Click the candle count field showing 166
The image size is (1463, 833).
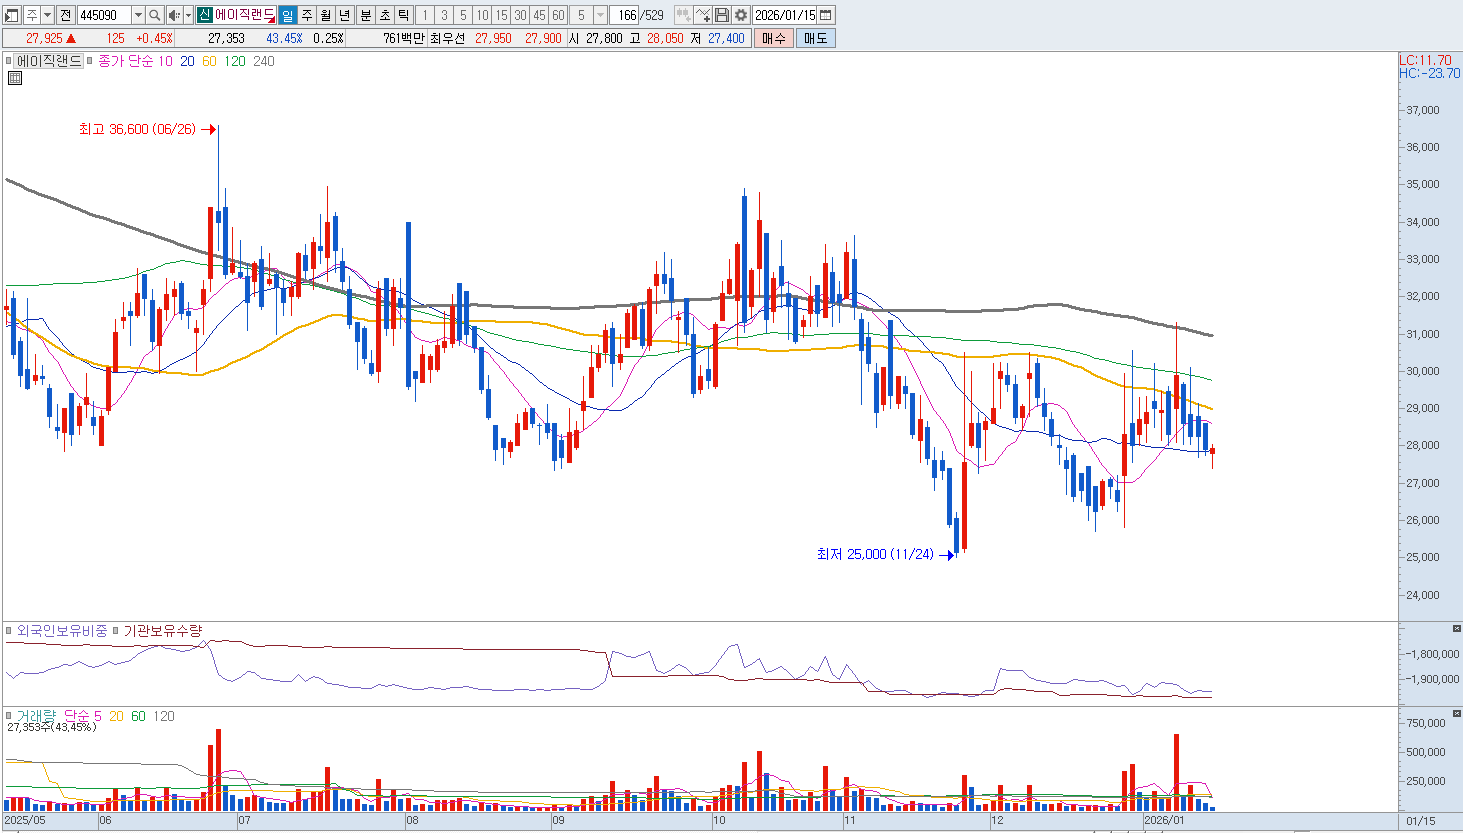tap(626, 15)
